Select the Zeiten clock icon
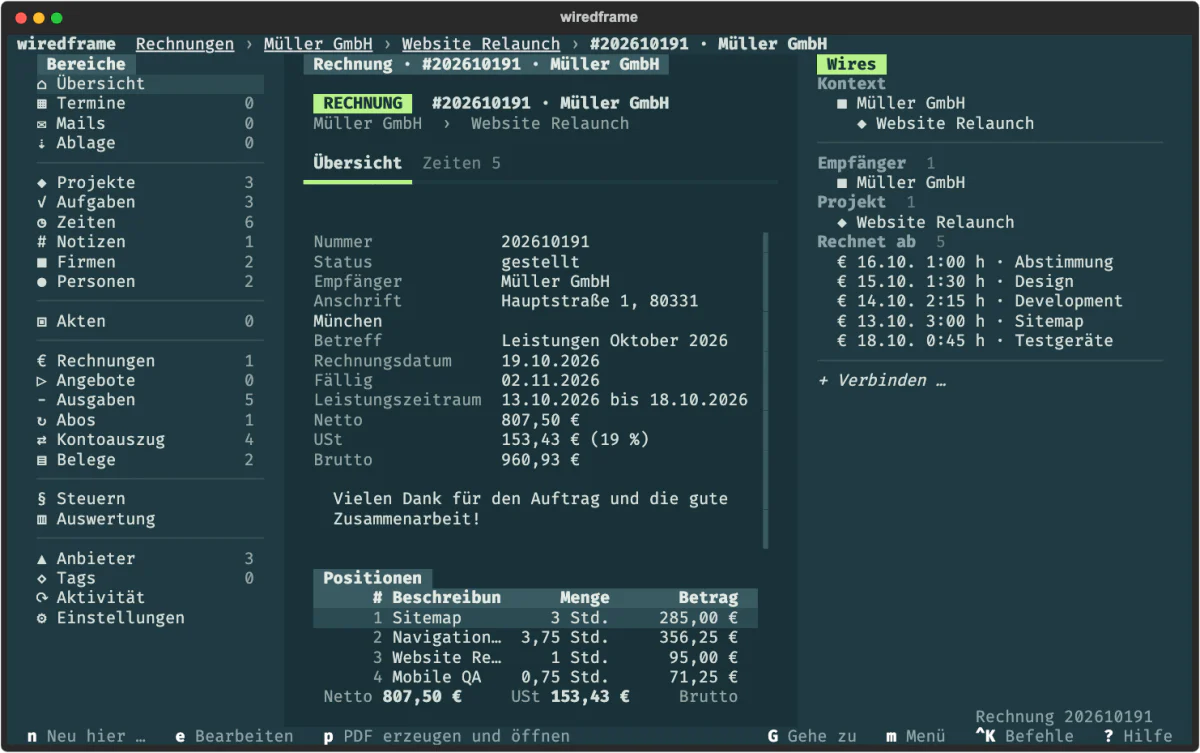Screen dimensions: 1200x753 click(x=42, y=223)
